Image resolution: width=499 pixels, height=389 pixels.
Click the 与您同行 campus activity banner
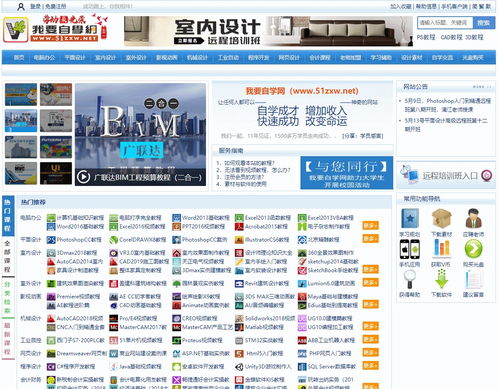[347, 173]
